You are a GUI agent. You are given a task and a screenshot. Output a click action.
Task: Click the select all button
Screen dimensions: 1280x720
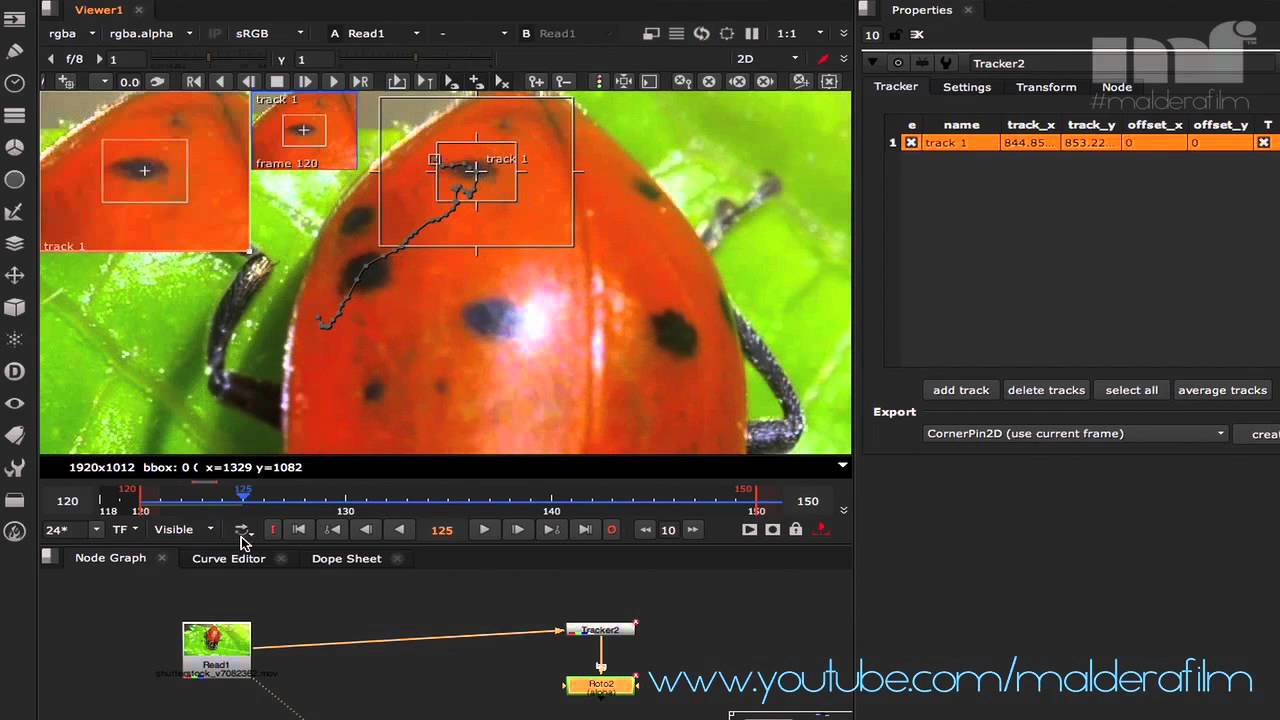(1131, 390)
